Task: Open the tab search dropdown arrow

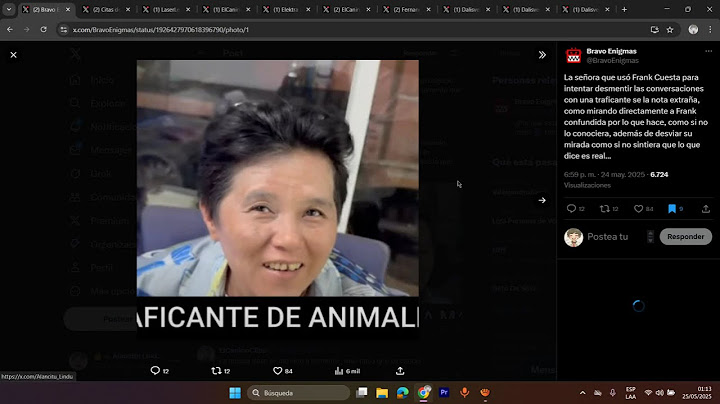Action: coord(9,9)
